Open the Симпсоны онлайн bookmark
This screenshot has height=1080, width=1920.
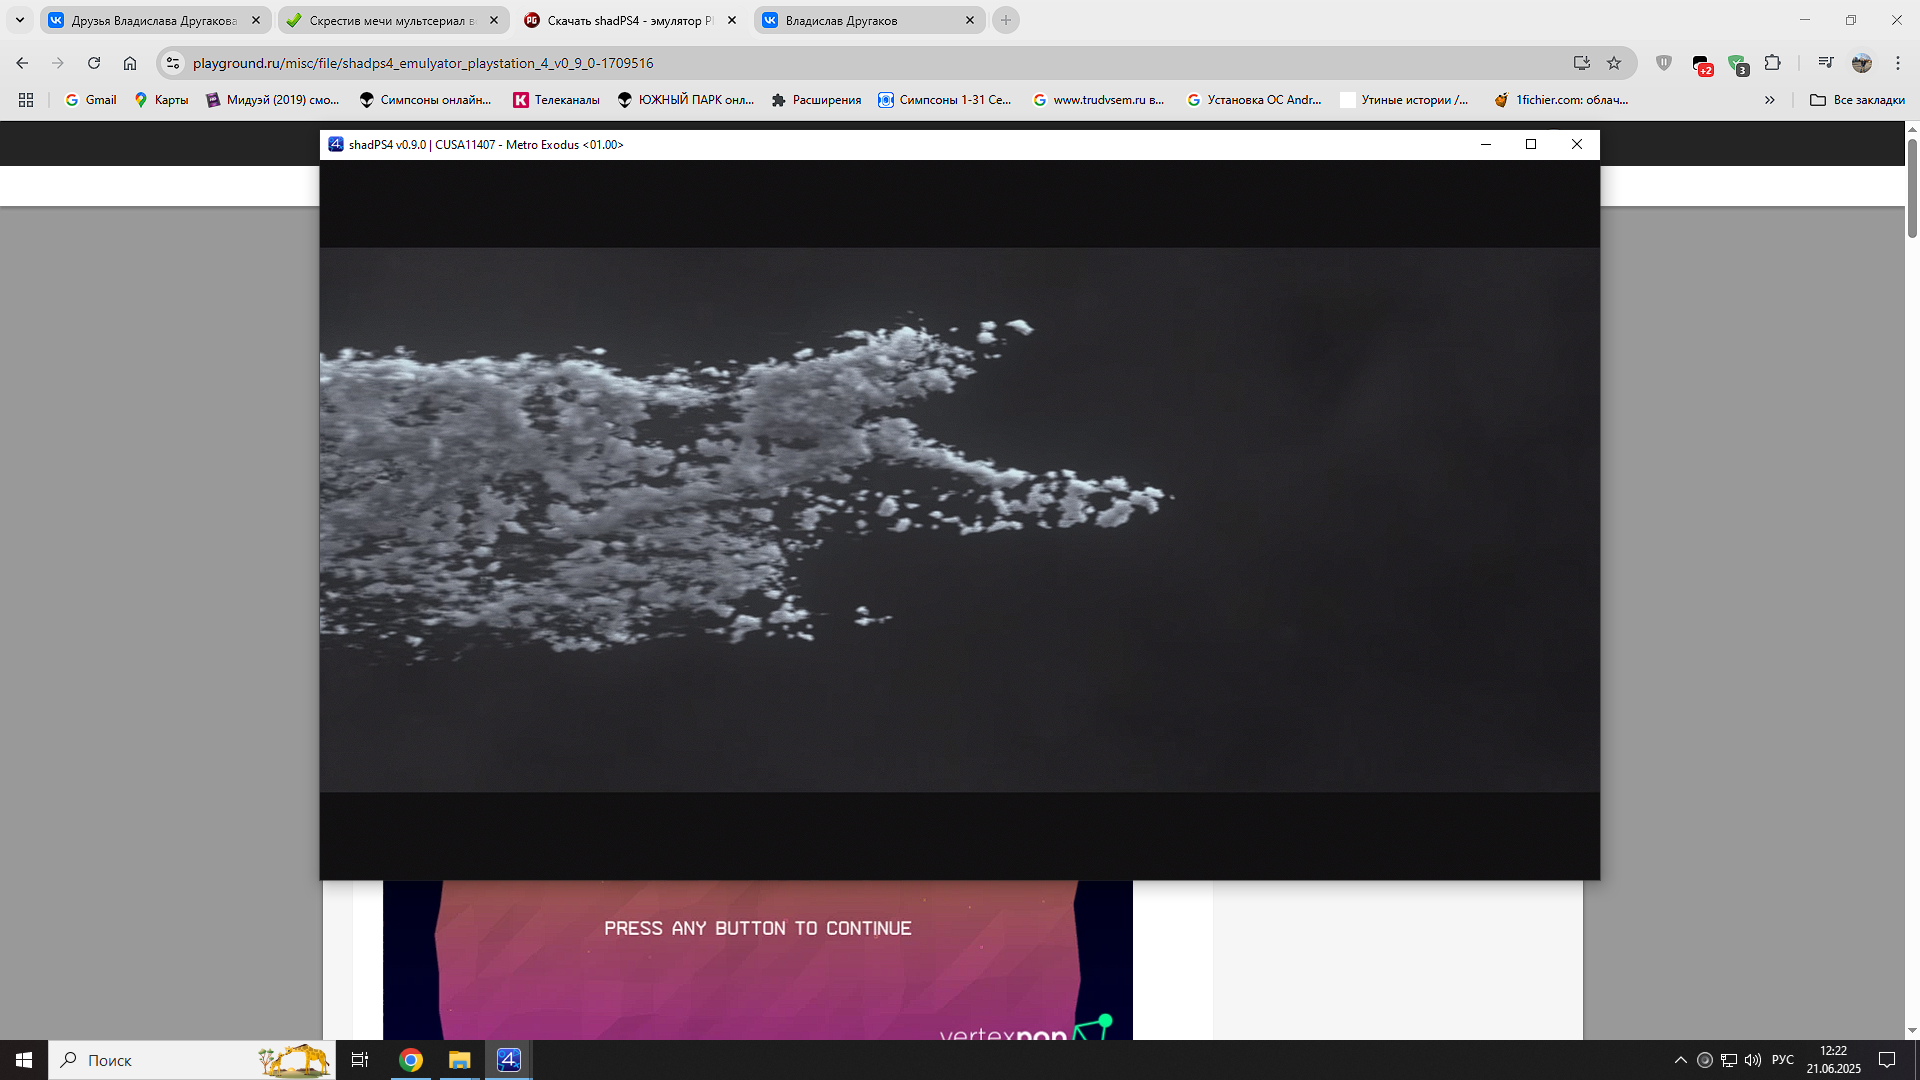pos(426,100)
